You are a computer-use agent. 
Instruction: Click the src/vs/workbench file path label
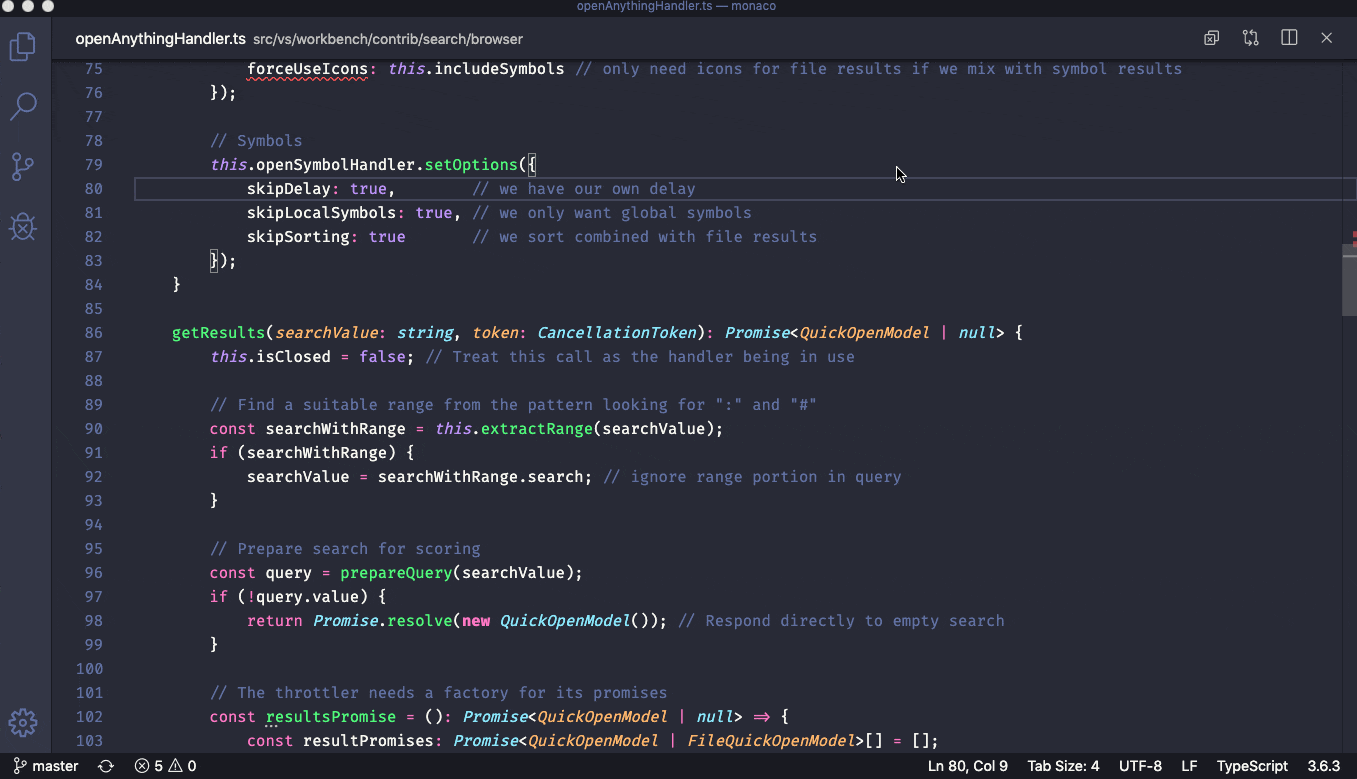[x=388, y=40]
